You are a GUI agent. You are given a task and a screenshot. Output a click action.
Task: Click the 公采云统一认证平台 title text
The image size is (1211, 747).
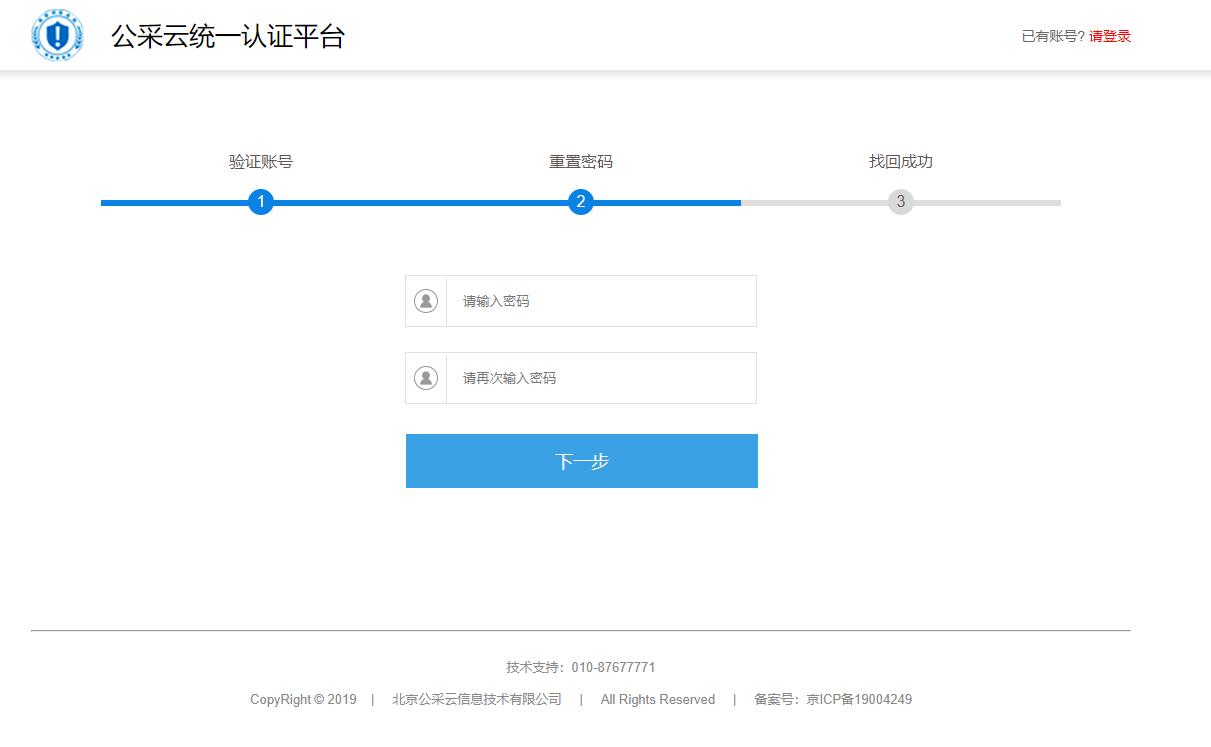tap(228, 37)
